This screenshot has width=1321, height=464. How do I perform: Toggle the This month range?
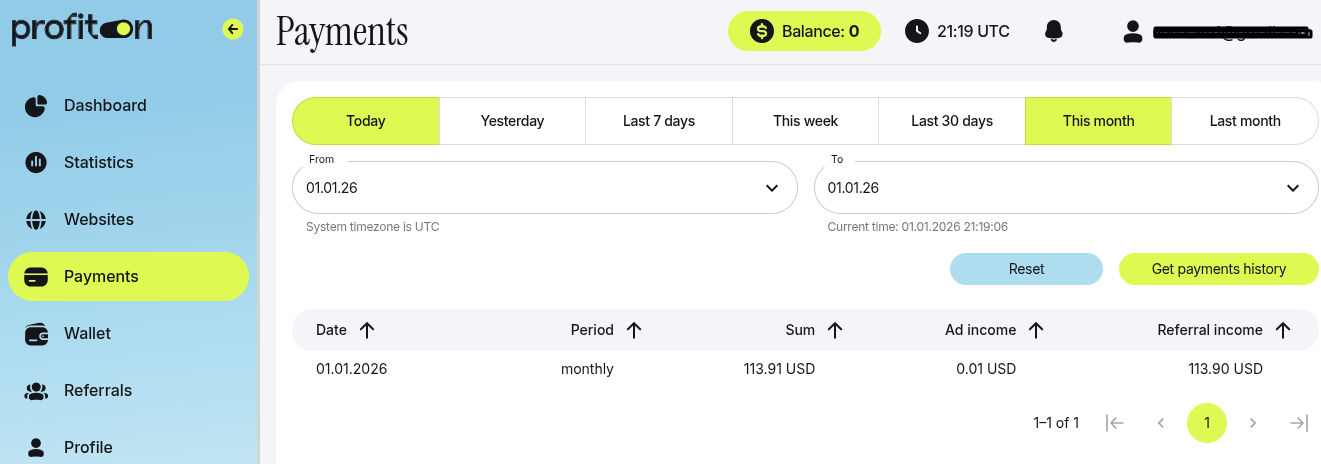point(1098,121)
